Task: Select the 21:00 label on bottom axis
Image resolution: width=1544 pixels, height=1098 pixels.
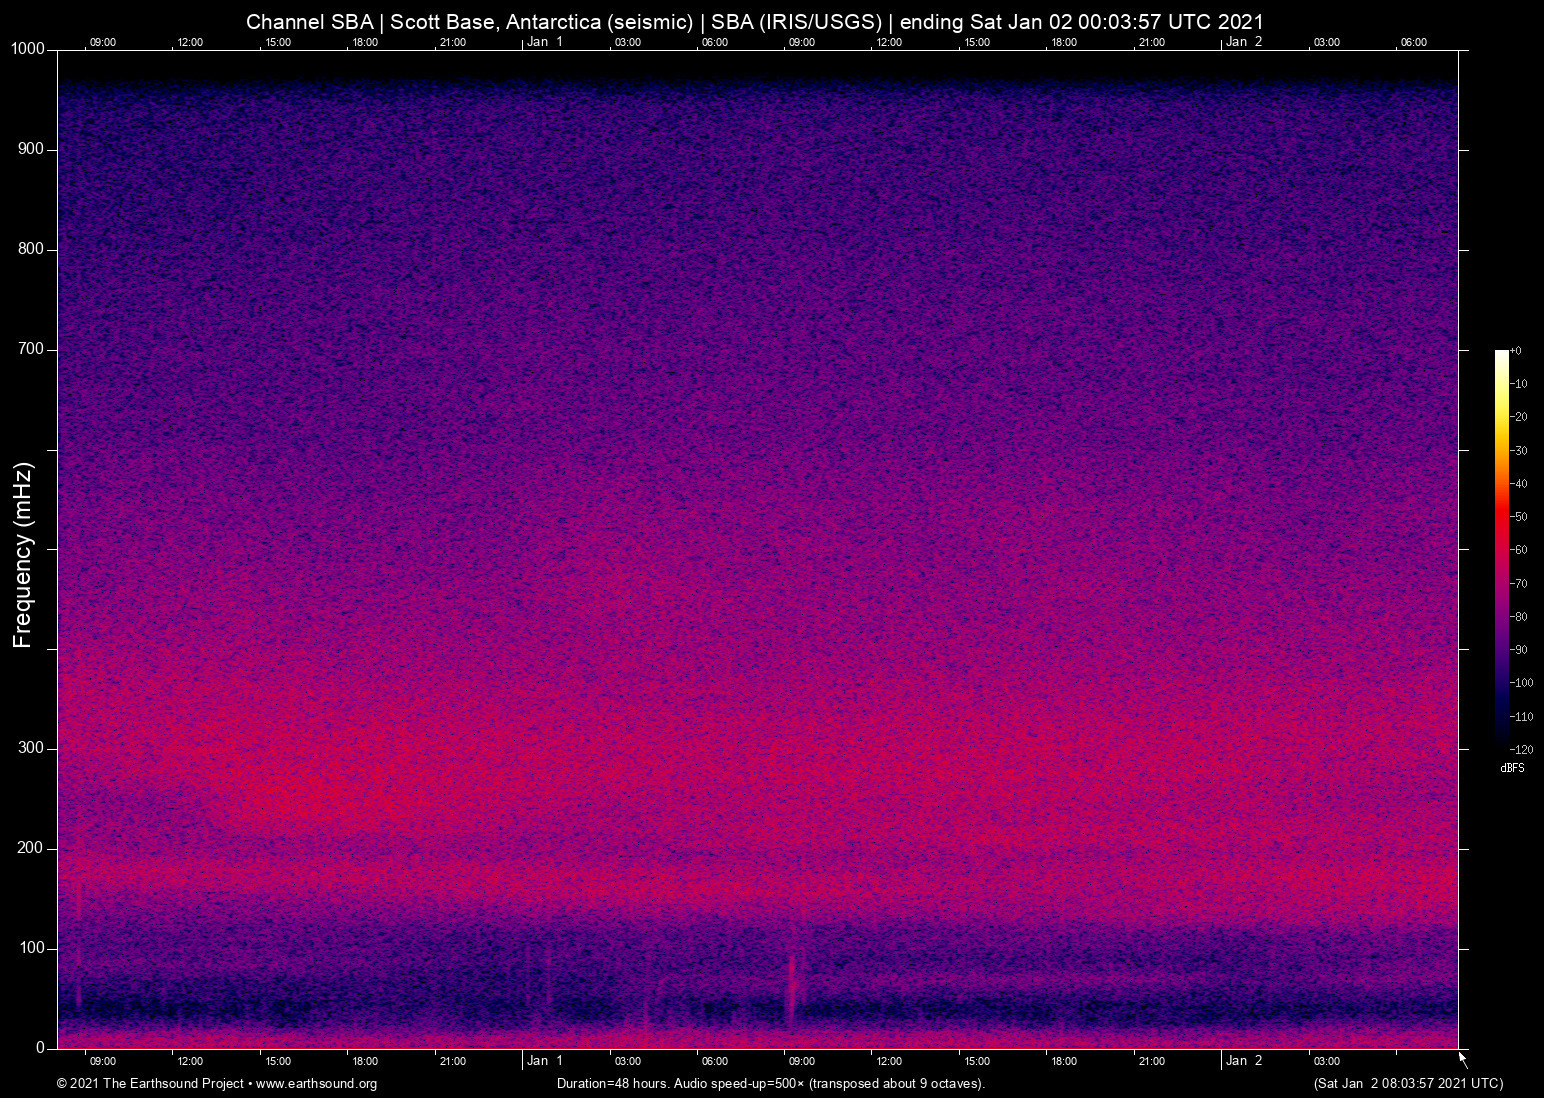Action: point(453,1061)
